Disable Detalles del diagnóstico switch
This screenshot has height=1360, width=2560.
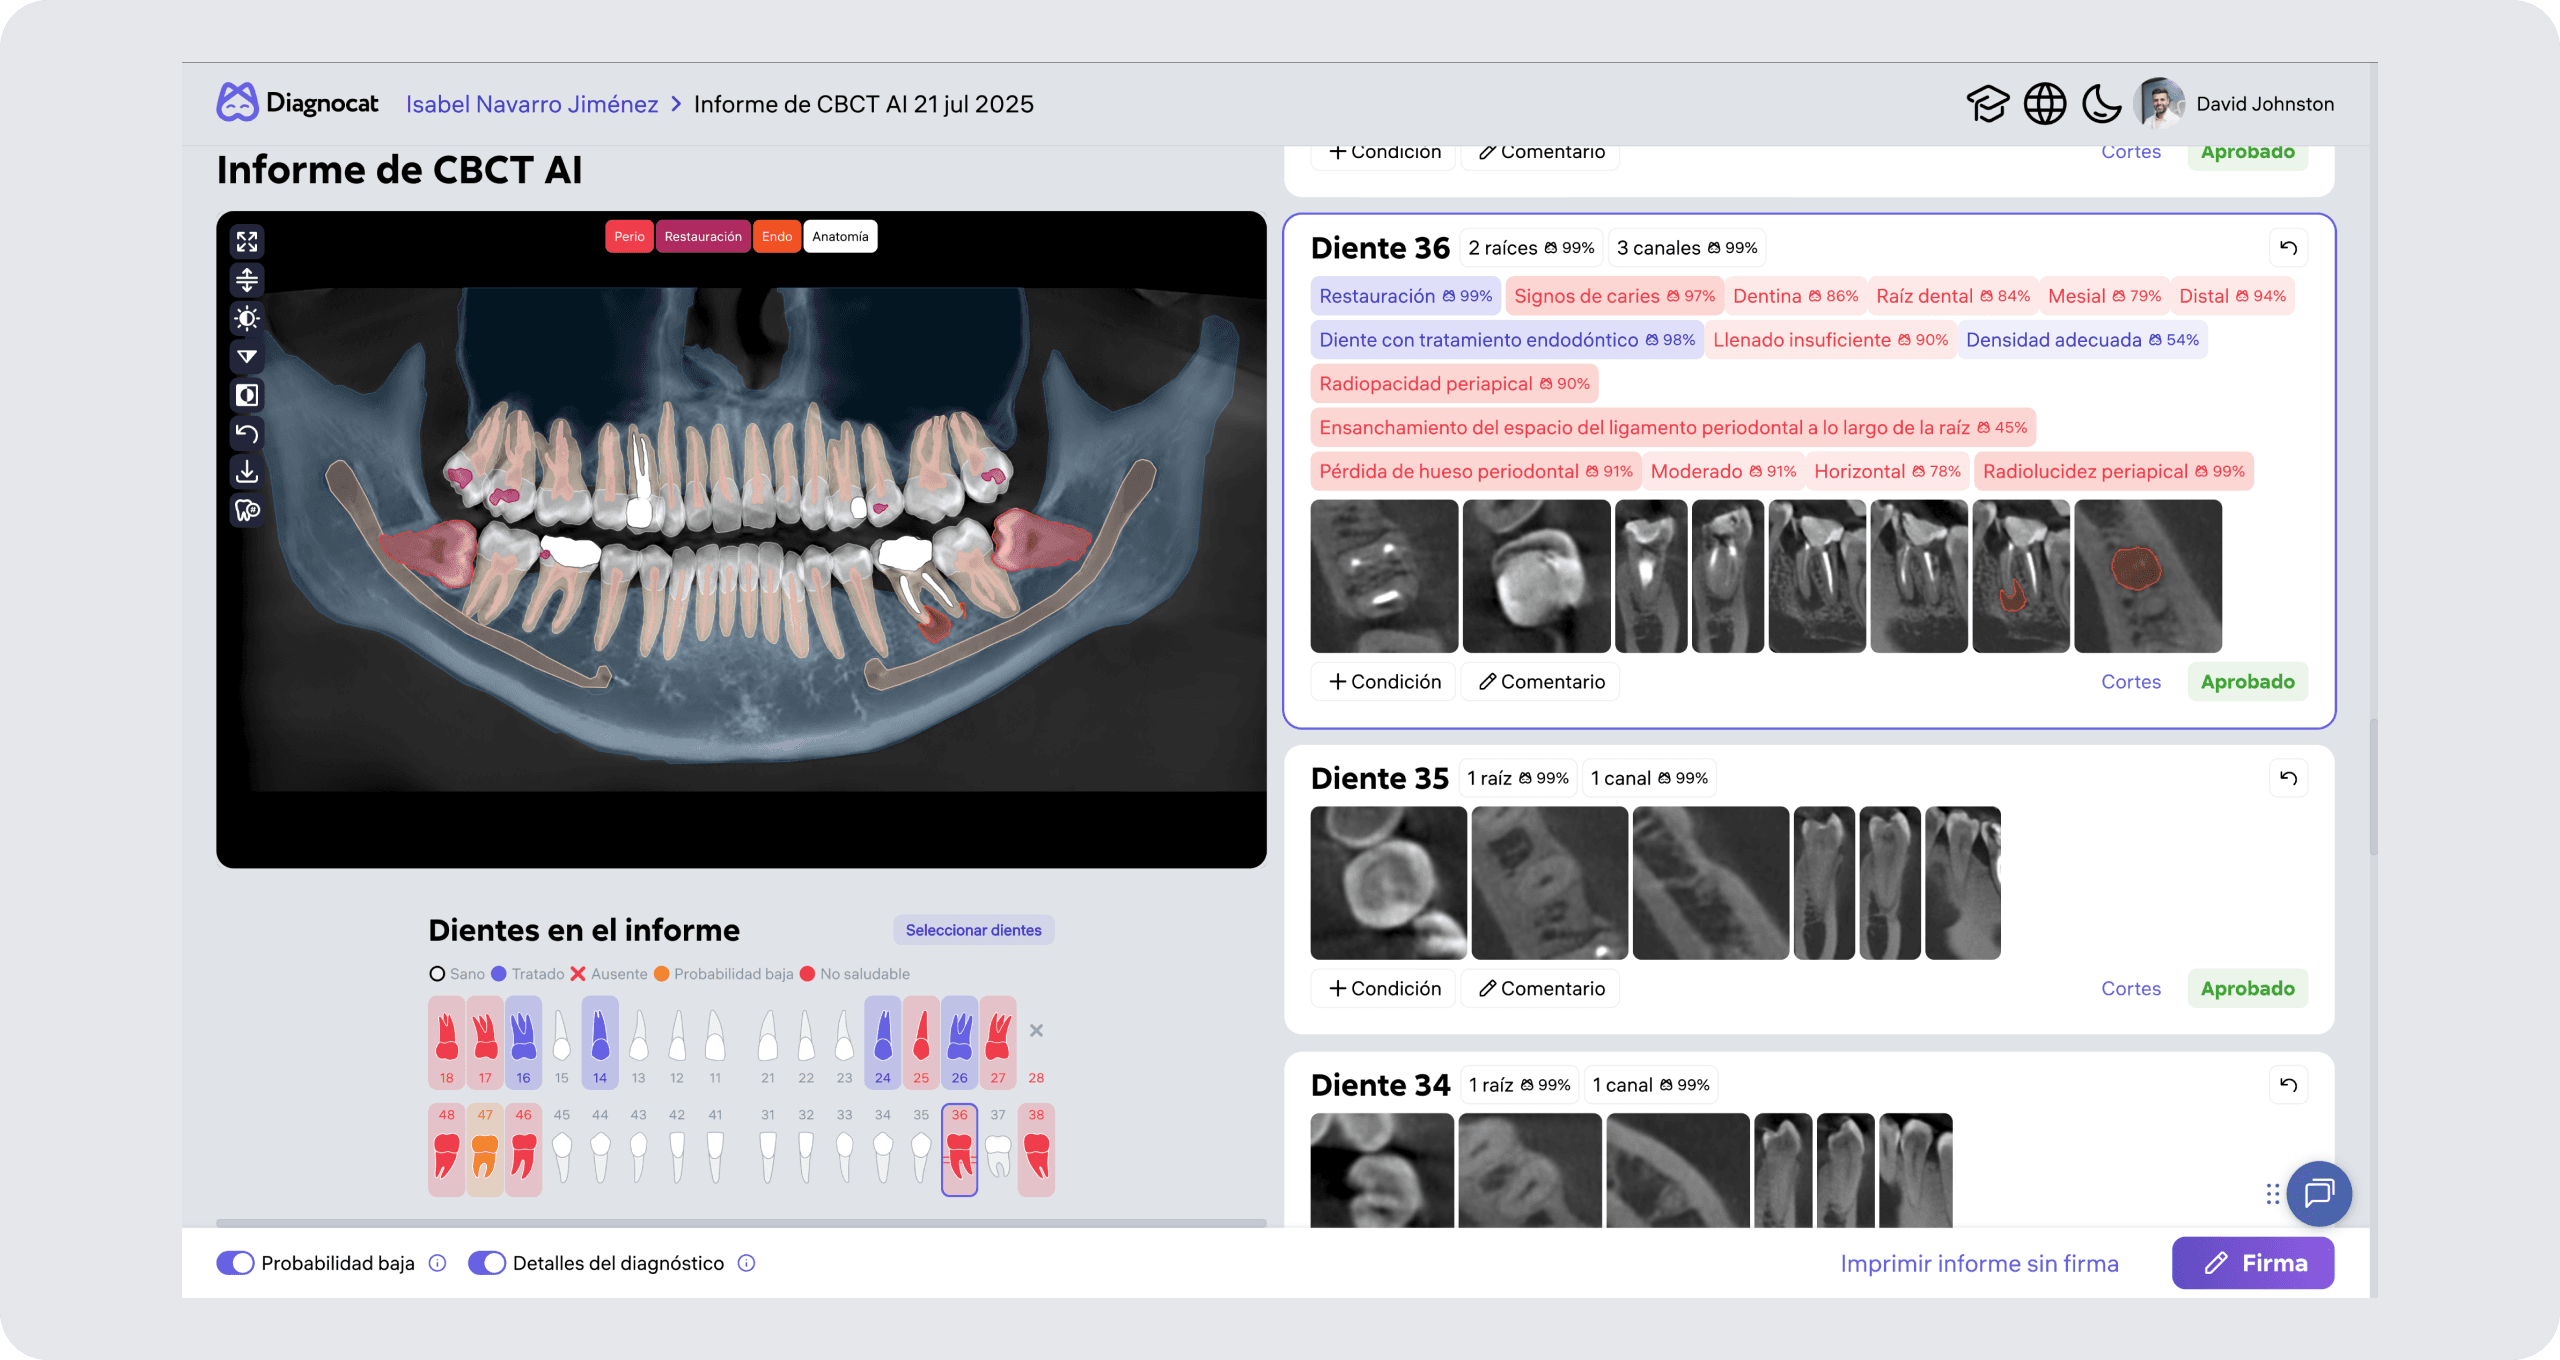[487, 1263]
